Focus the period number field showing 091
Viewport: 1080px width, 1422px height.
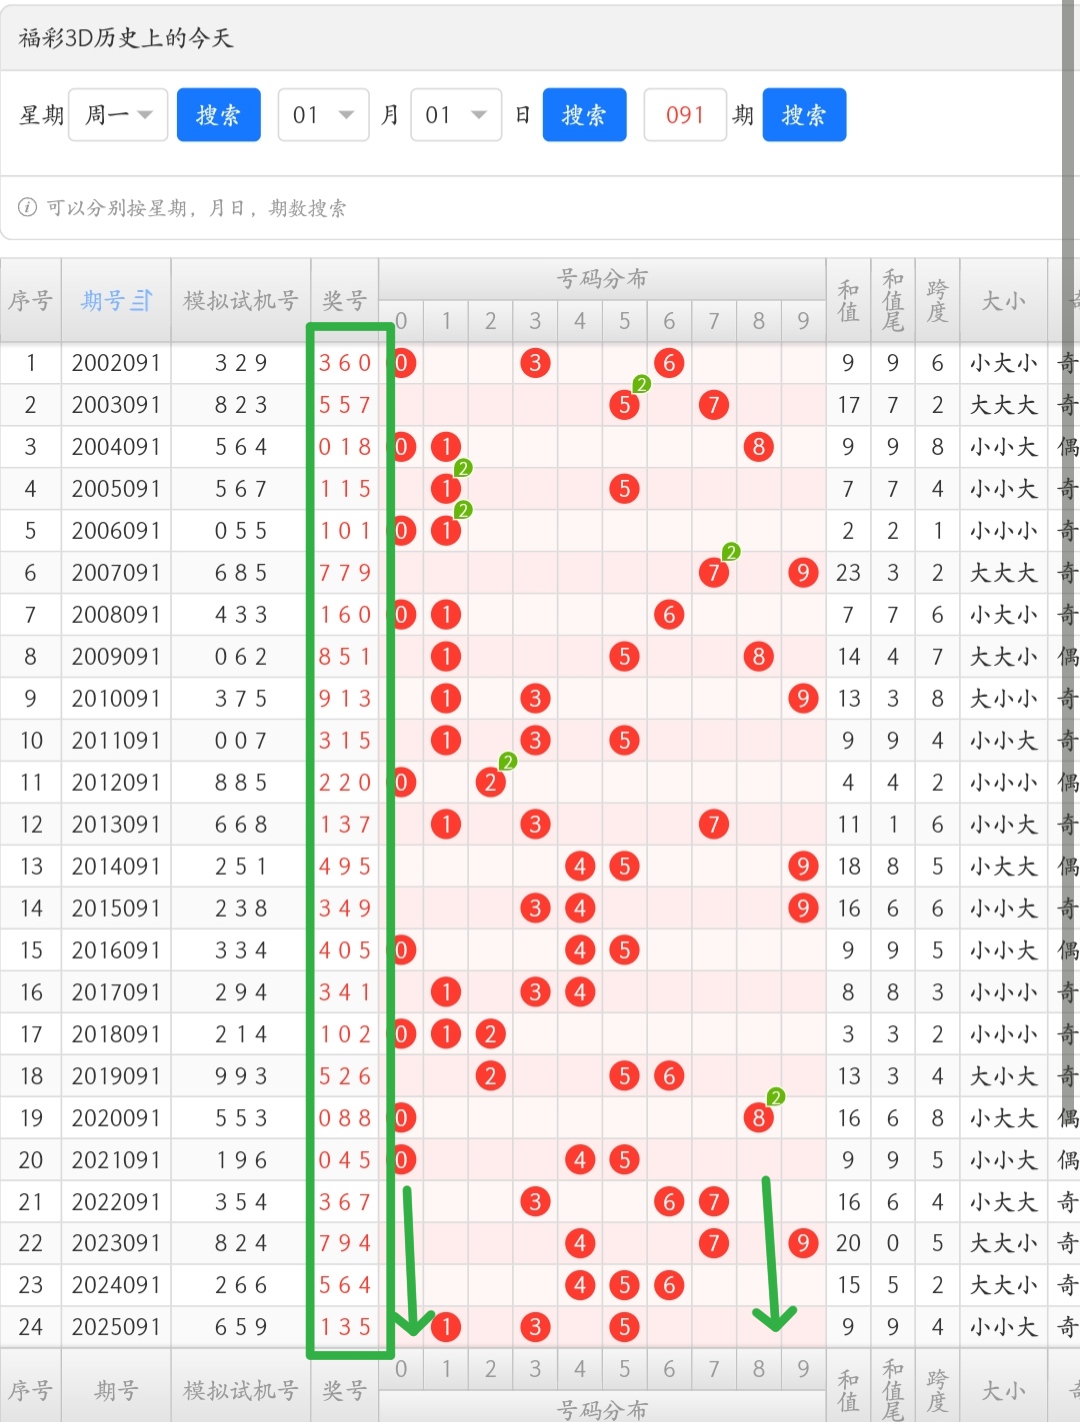point(685,115)
